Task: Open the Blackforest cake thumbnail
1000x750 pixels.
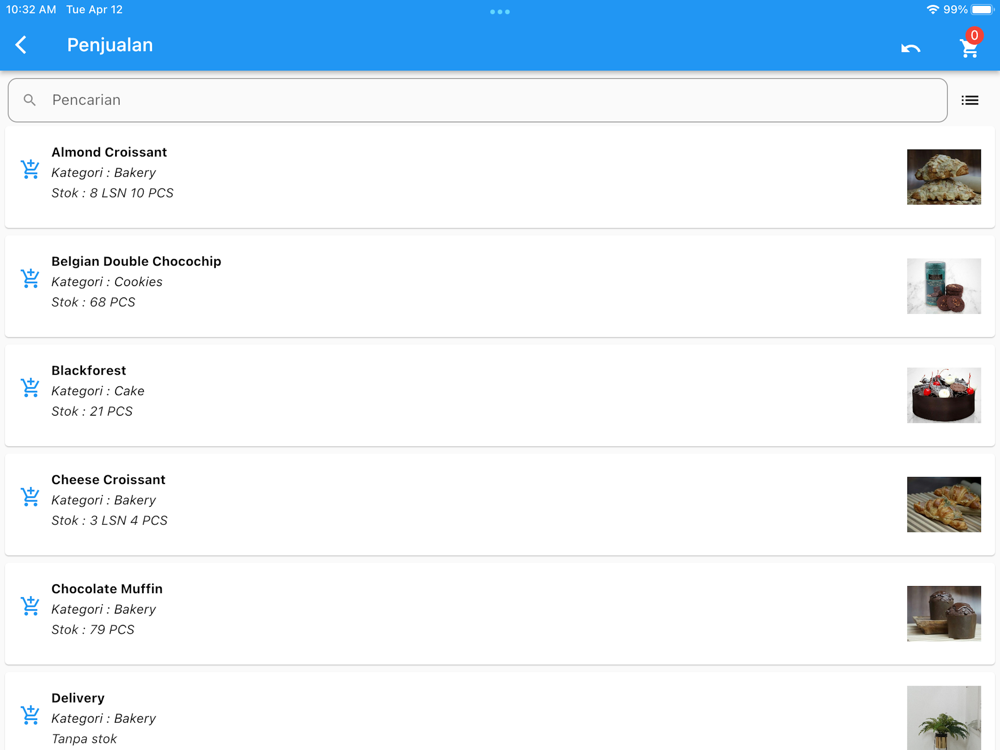Action: coord(944,395)
